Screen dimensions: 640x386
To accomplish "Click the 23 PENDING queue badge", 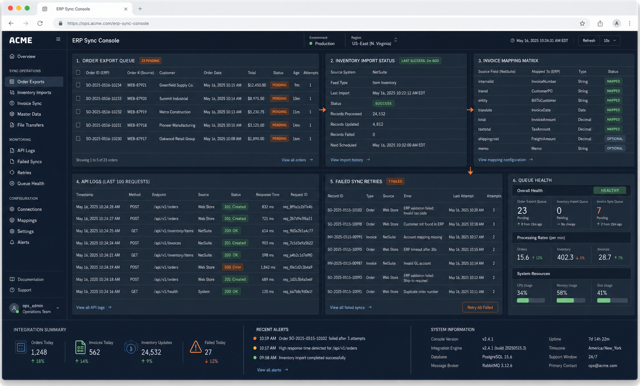I will (150, 61).
